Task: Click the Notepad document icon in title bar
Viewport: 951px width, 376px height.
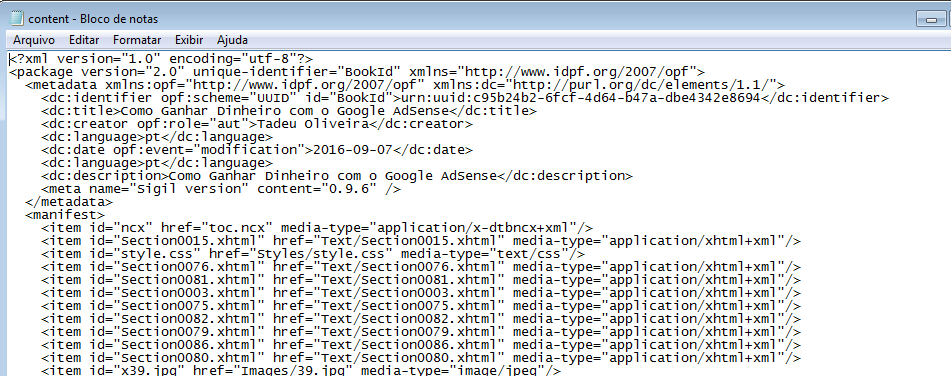Action: [16, 19]
